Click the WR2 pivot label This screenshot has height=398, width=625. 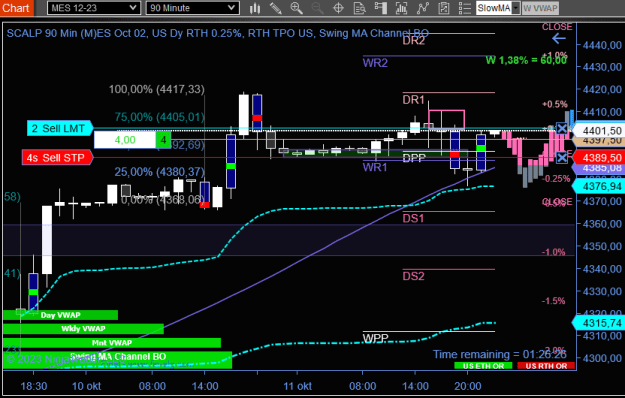[x=375, y=63]
